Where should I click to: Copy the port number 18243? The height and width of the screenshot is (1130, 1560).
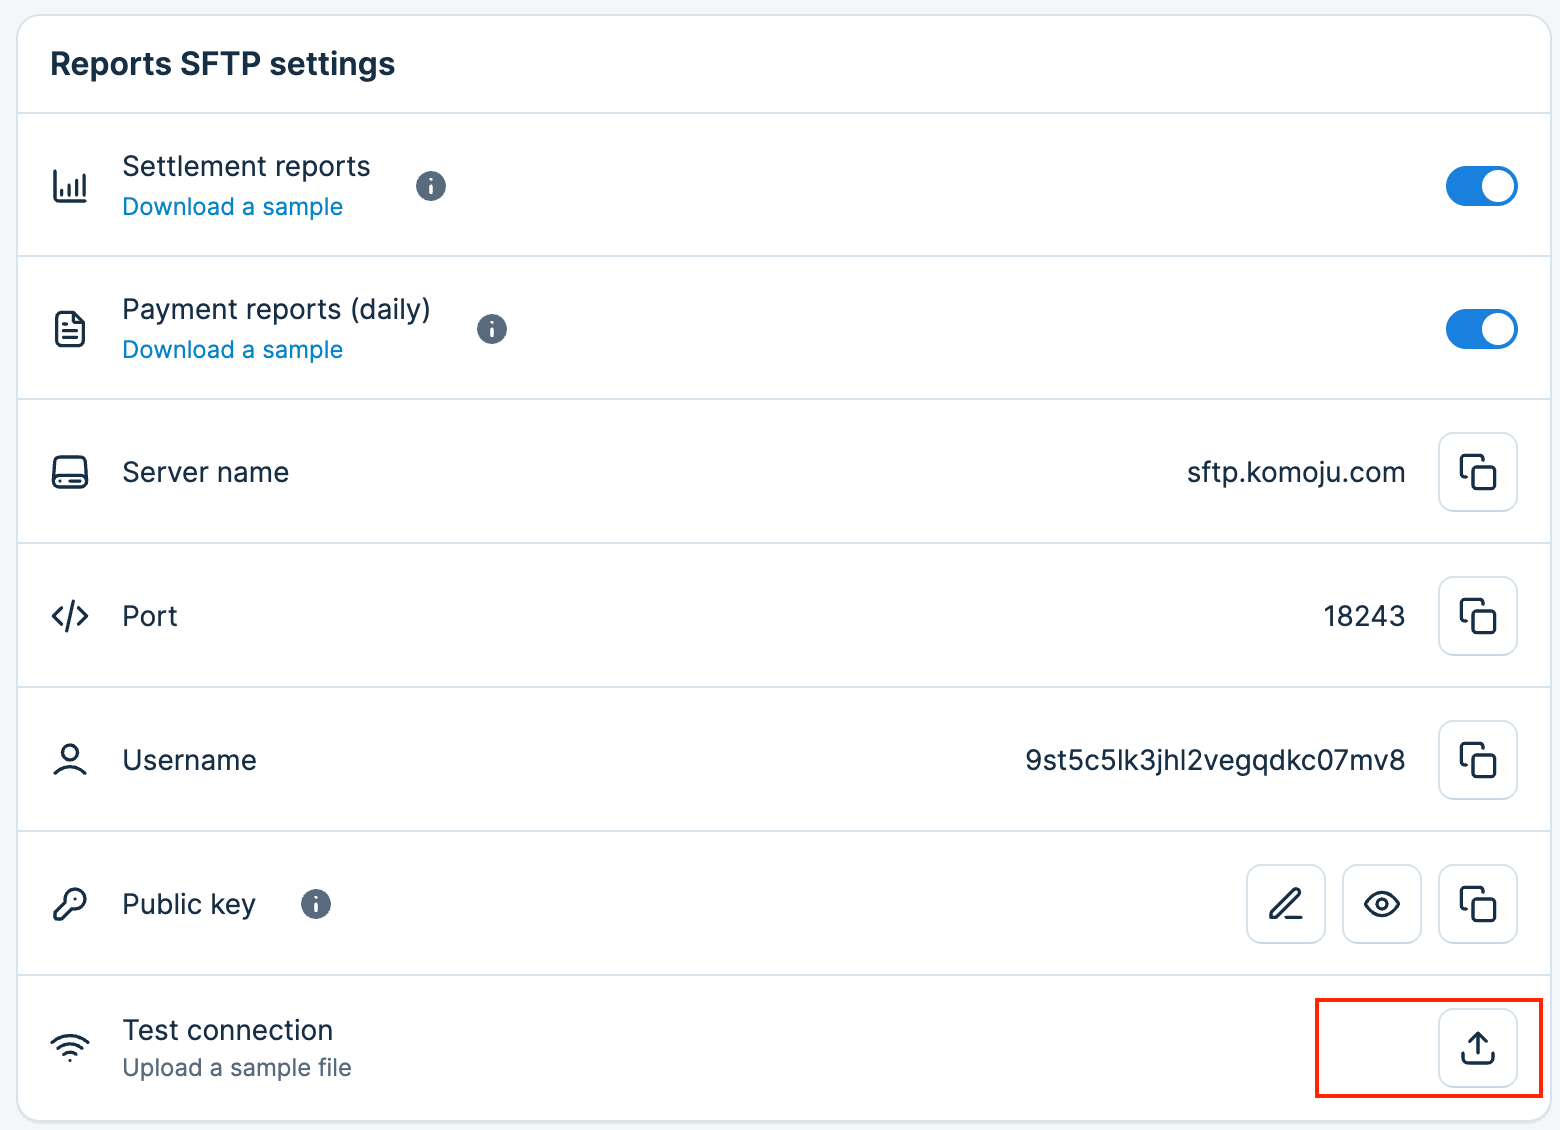coord(1477,616)
